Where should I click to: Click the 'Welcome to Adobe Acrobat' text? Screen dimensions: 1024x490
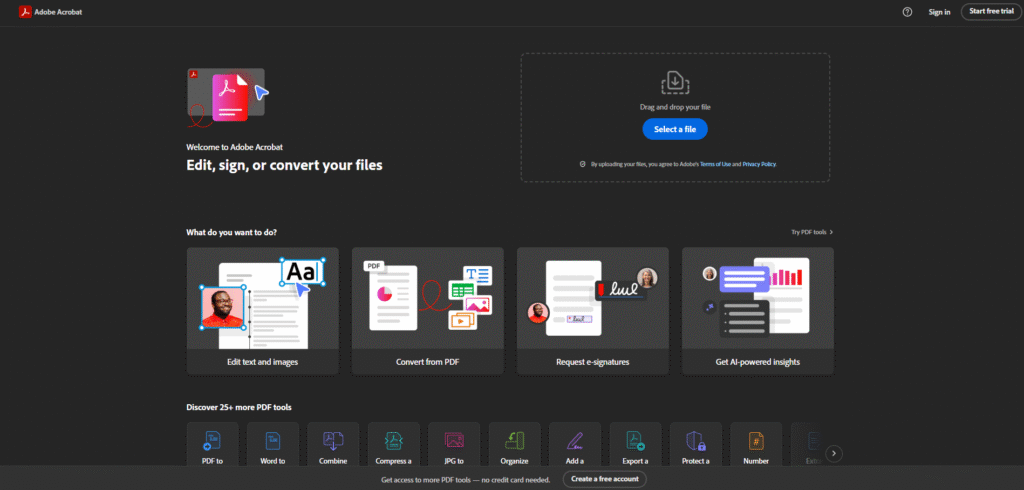(x=234, y=147)
